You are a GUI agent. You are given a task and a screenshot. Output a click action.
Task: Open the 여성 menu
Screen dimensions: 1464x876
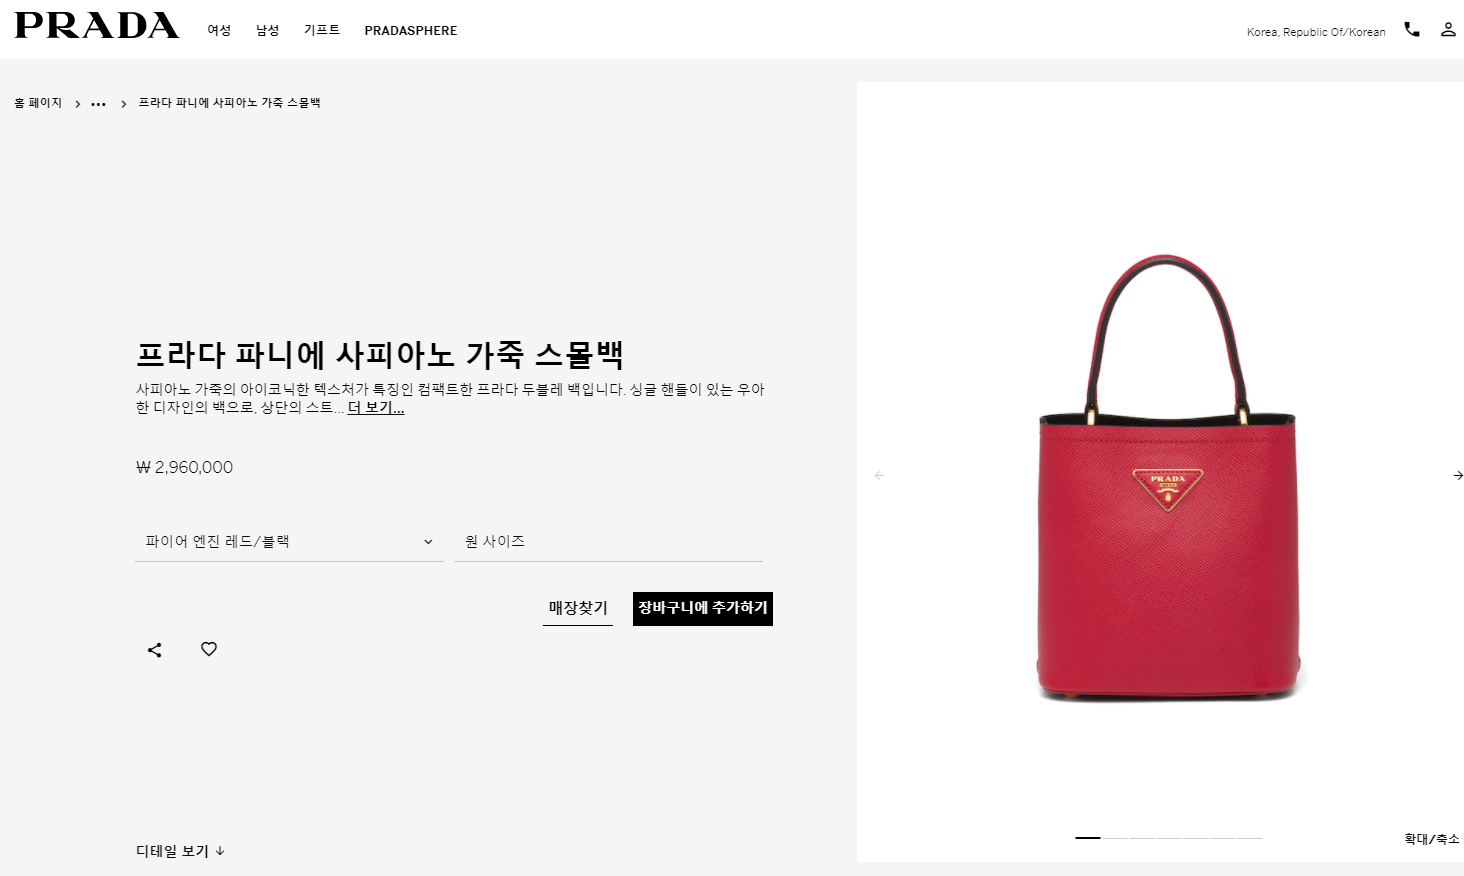point(219,30)
